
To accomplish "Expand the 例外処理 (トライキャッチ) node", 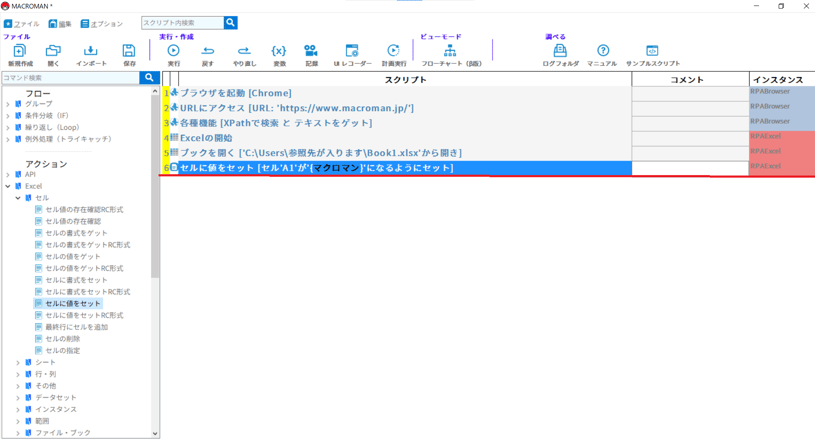I will (x=8, y=139).
